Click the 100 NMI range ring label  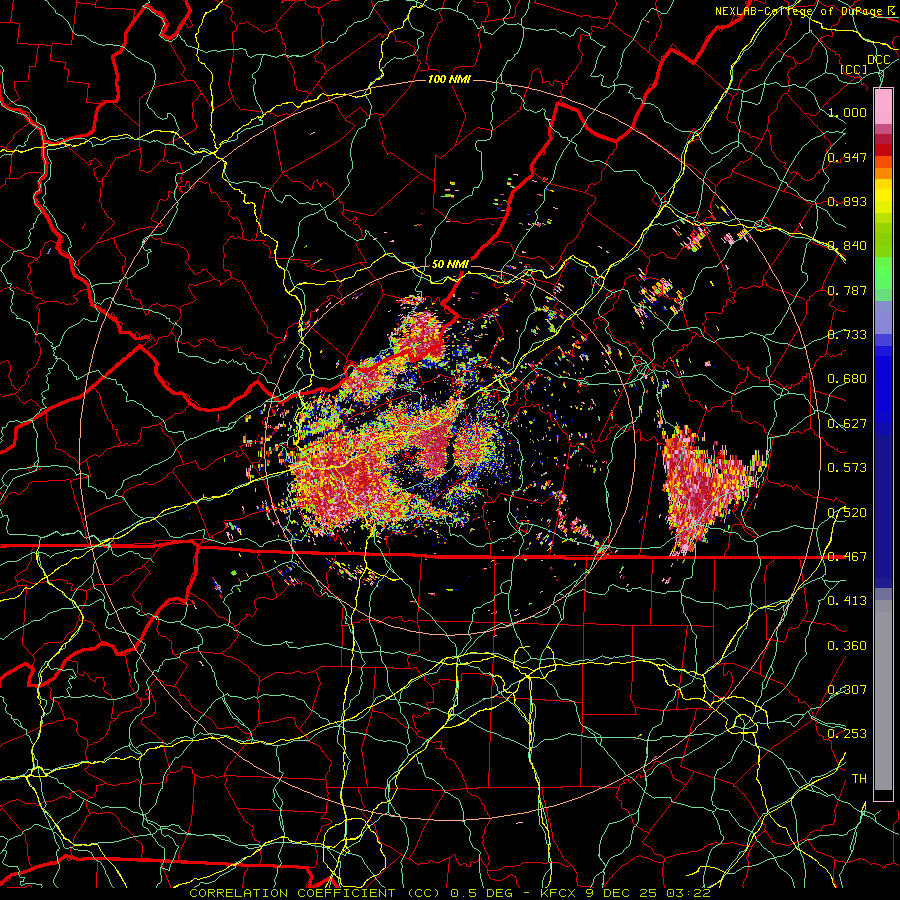coord(449,79)
